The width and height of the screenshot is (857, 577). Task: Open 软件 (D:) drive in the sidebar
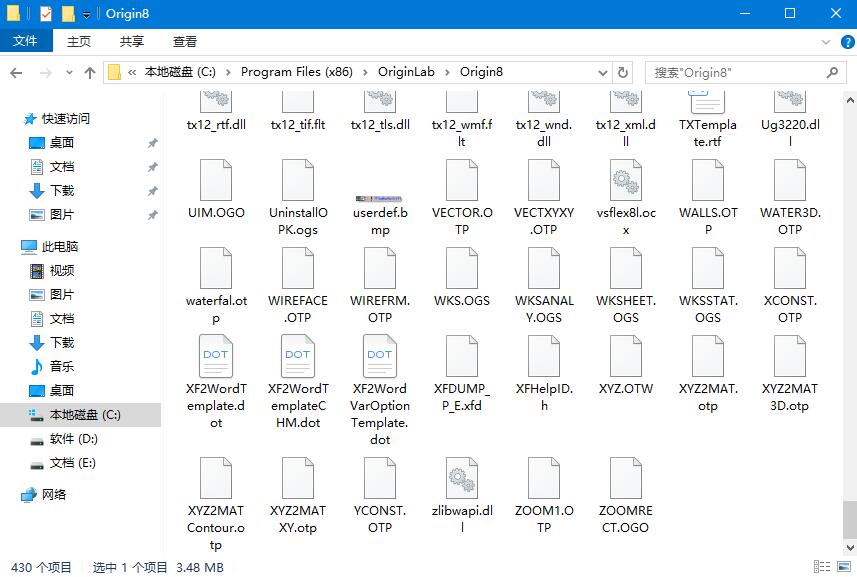(x=73, y=439)
